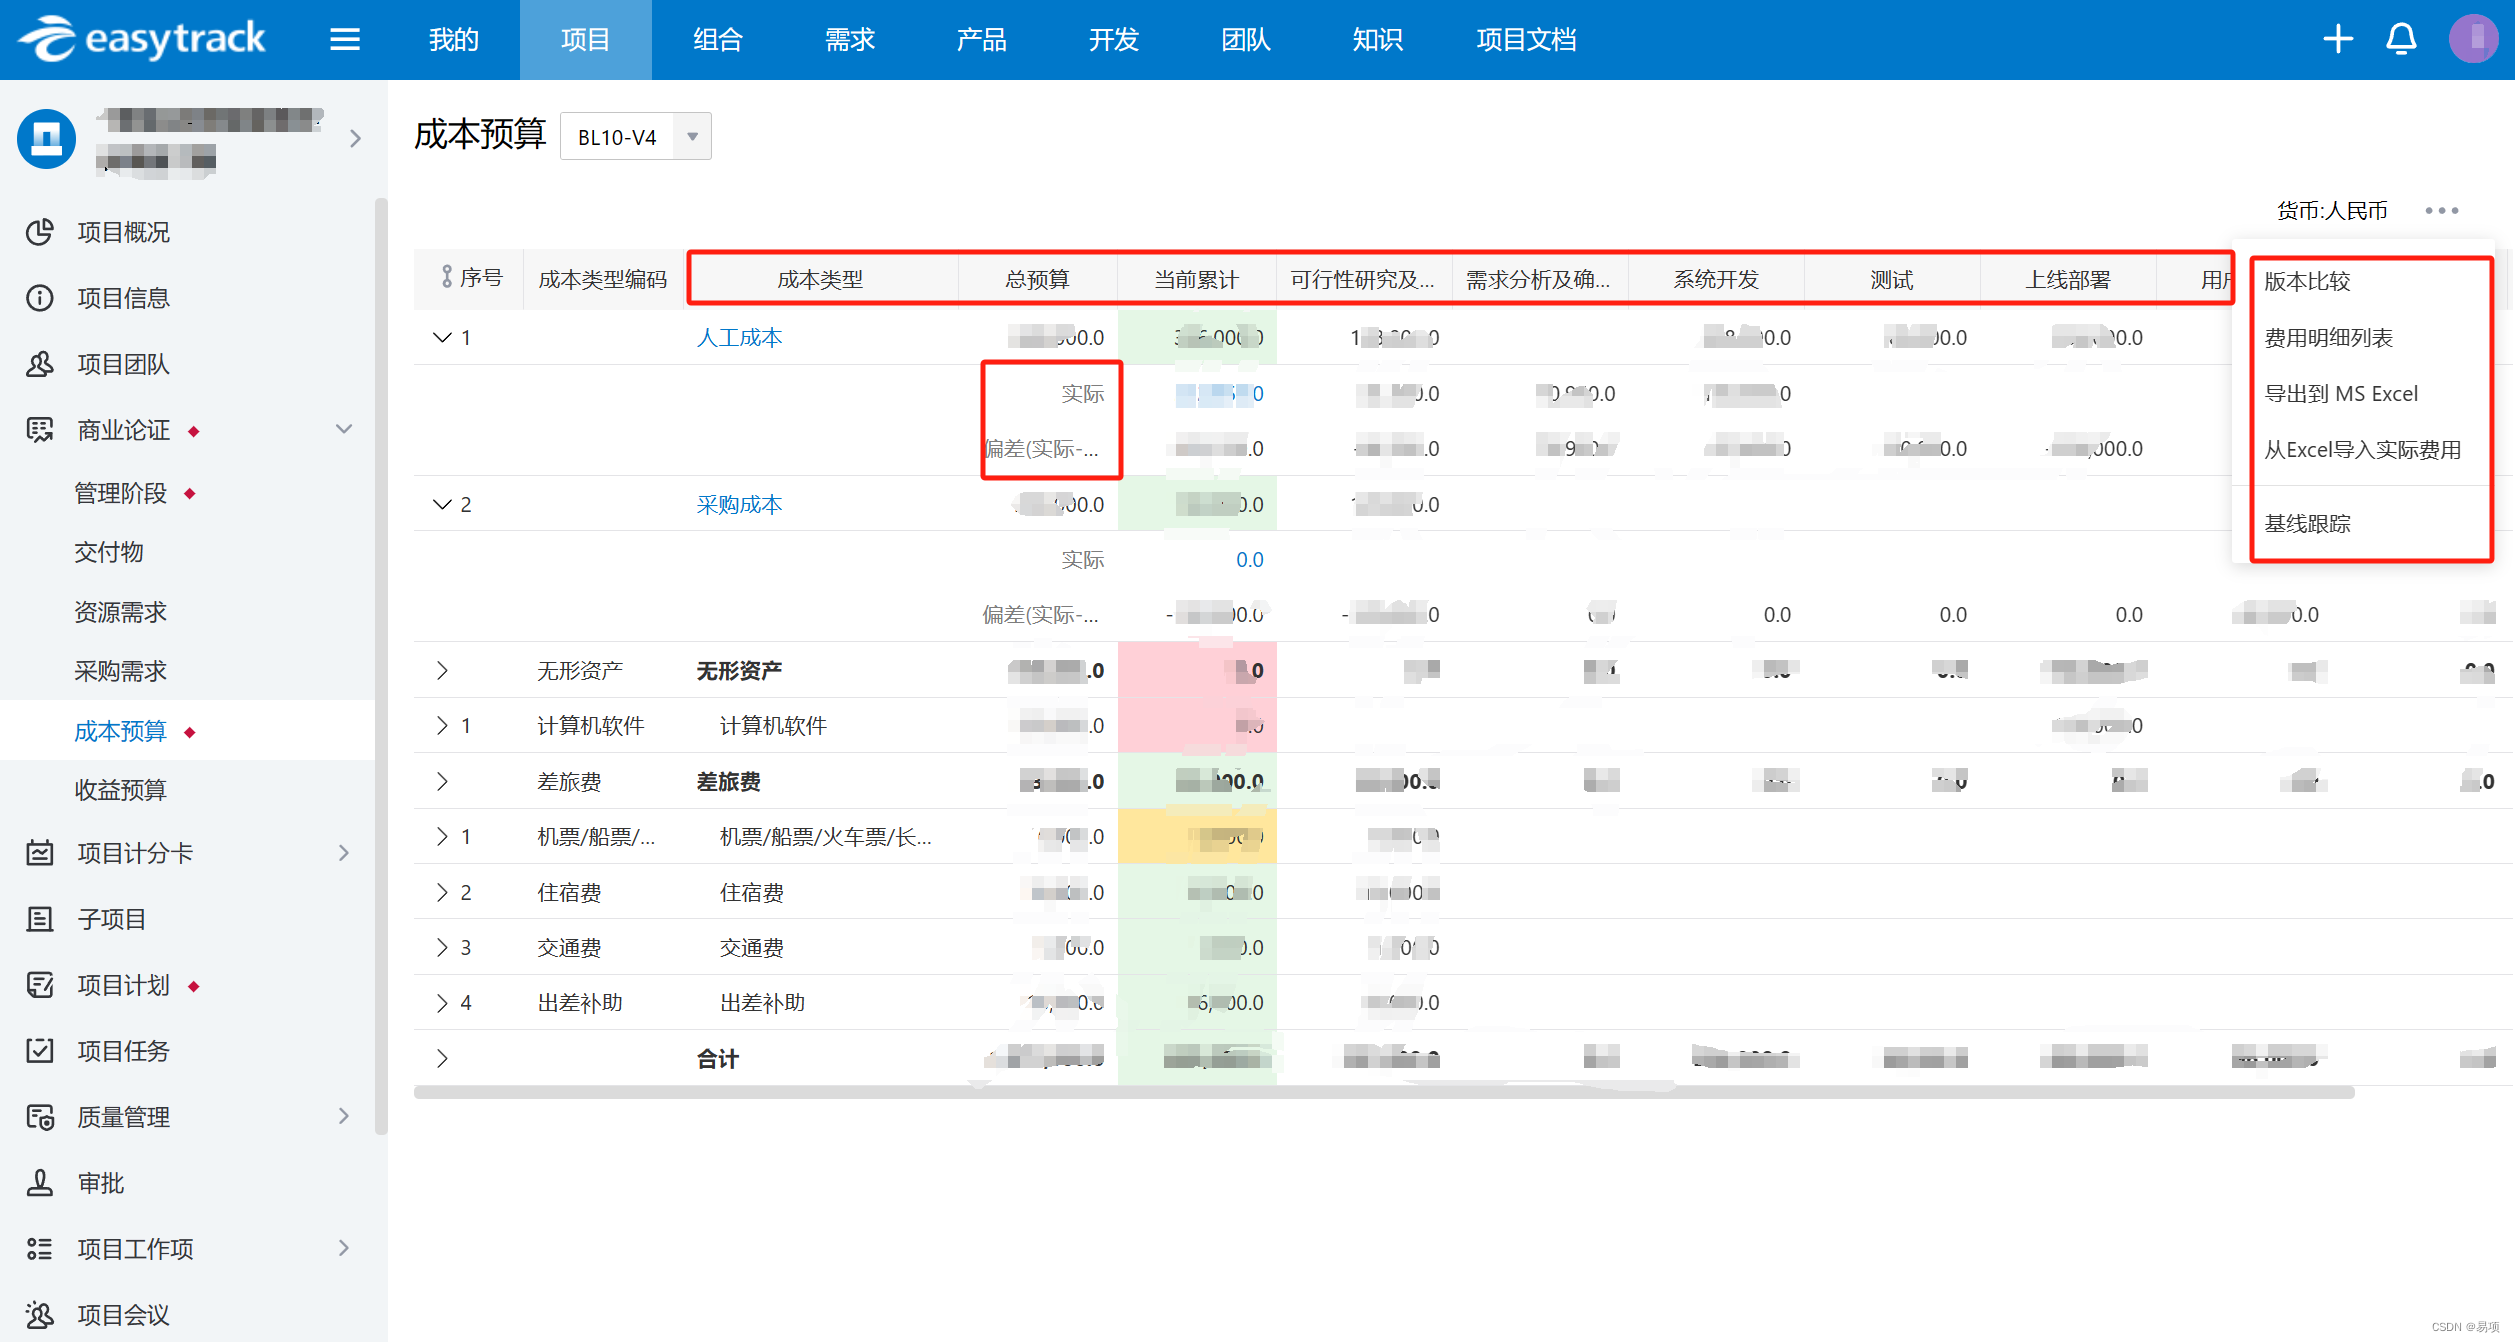Go to 资源需求 in sidebar
2515x1342 pixels.
pyautogui.click(x=121, y=612)
